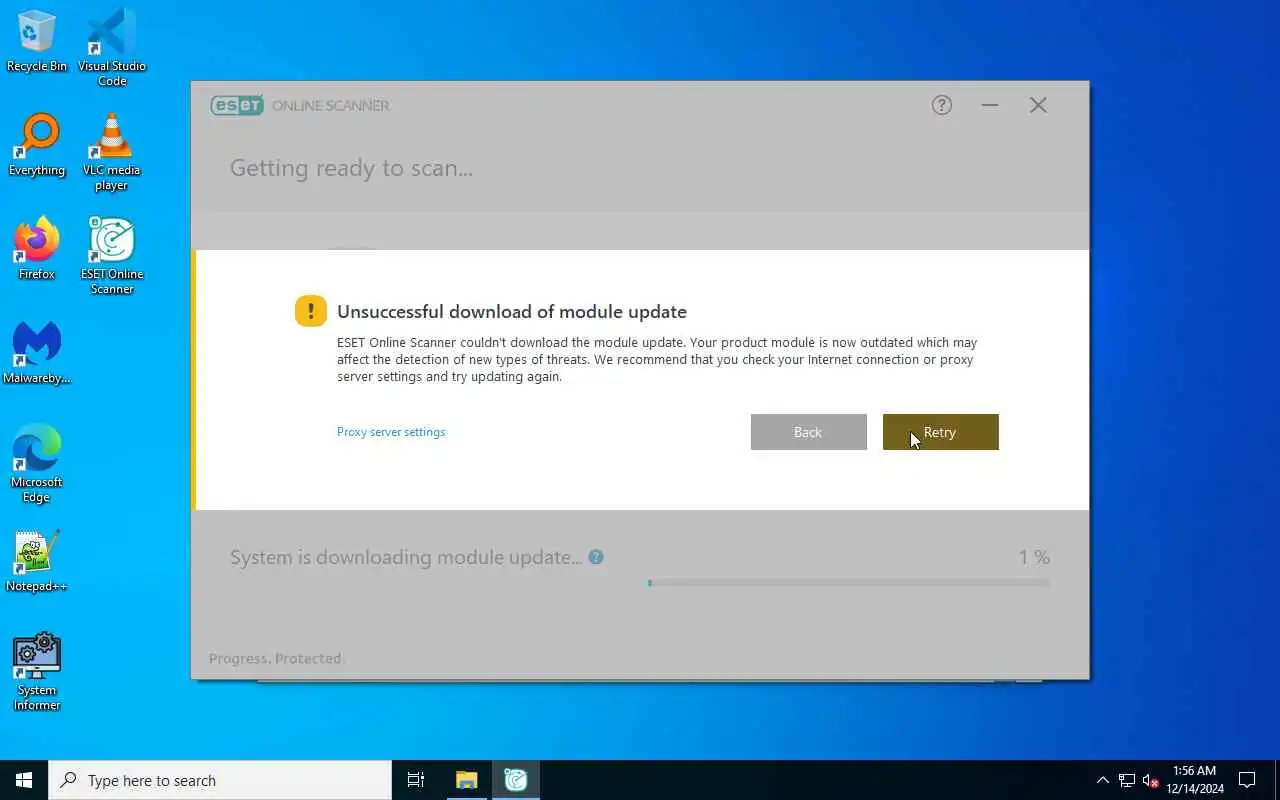Select Visual Studio Code desktop icon
This screenshot has width=1280, height=800.
(x=112, y=47)
